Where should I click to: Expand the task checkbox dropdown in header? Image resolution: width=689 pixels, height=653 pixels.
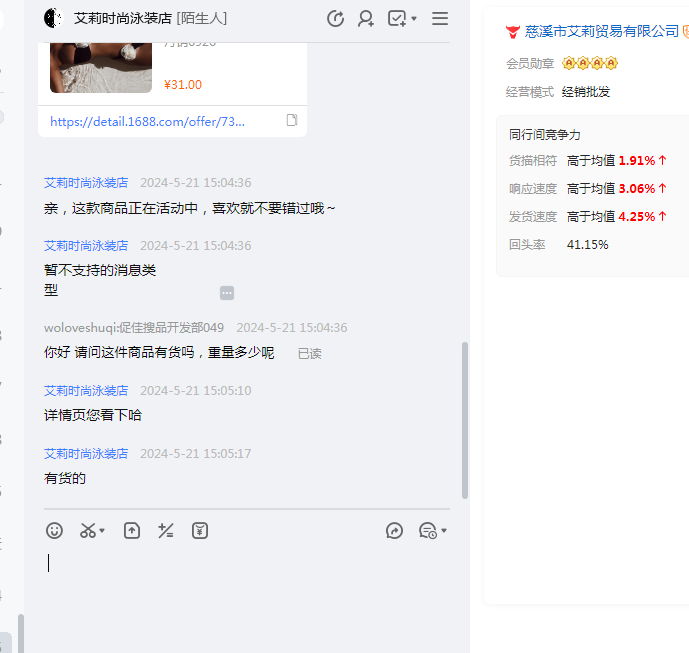tap(414, 18)
